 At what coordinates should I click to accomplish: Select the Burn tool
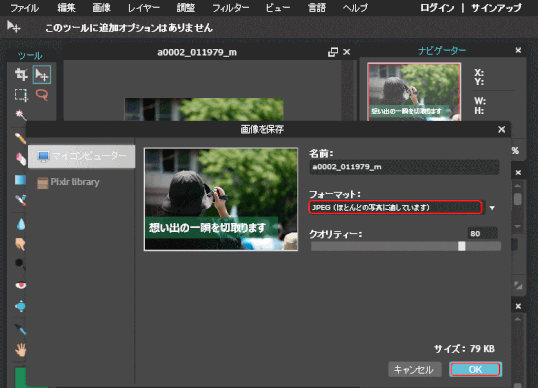tap(20, 264)
